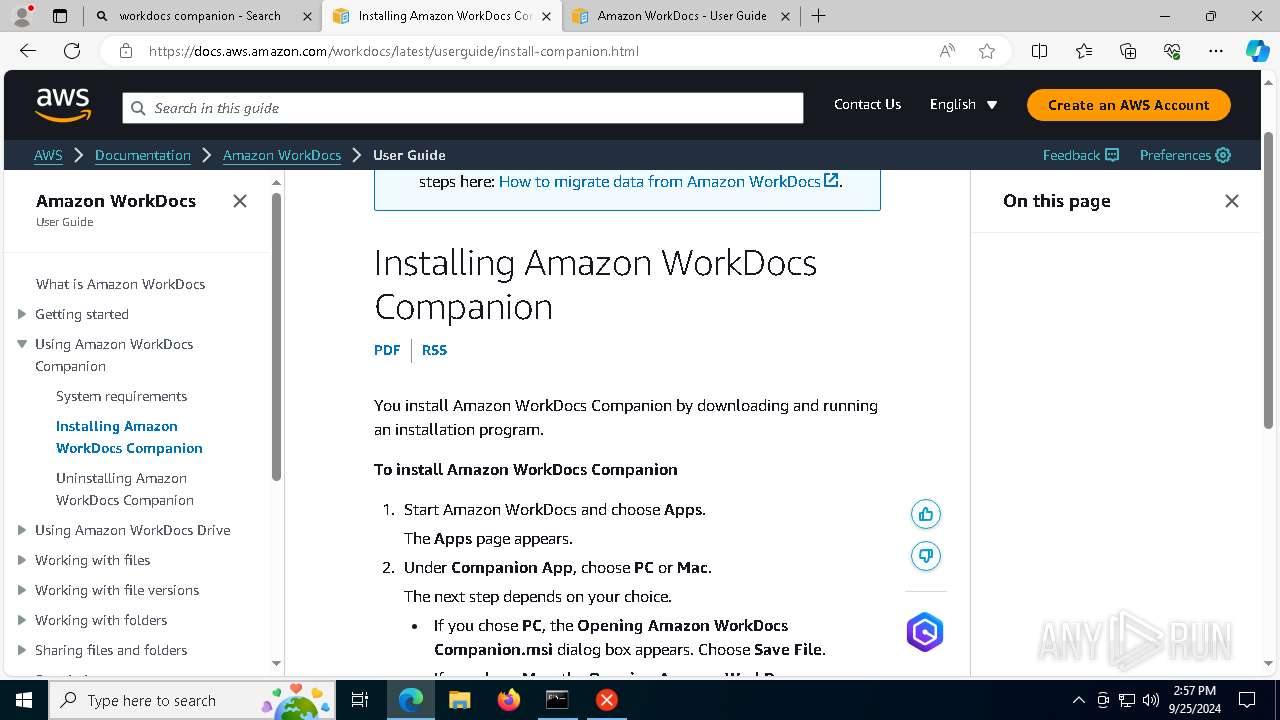This screenshot has width=1280, height=720.
Task: Go to Documentation breadcrumb link
Action: coord(143,155)
